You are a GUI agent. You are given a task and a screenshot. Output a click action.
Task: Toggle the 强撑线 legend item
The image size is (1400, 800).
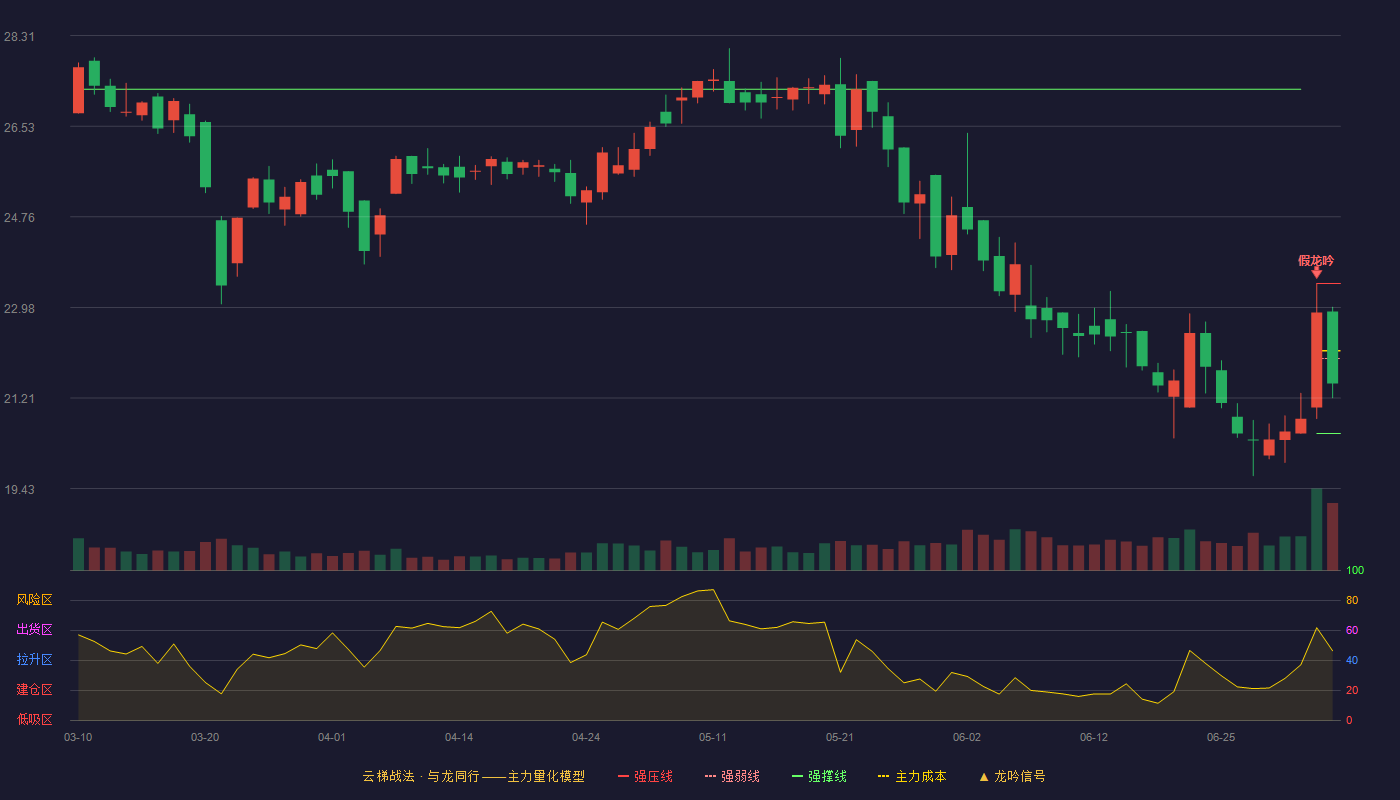pos(819,776)
